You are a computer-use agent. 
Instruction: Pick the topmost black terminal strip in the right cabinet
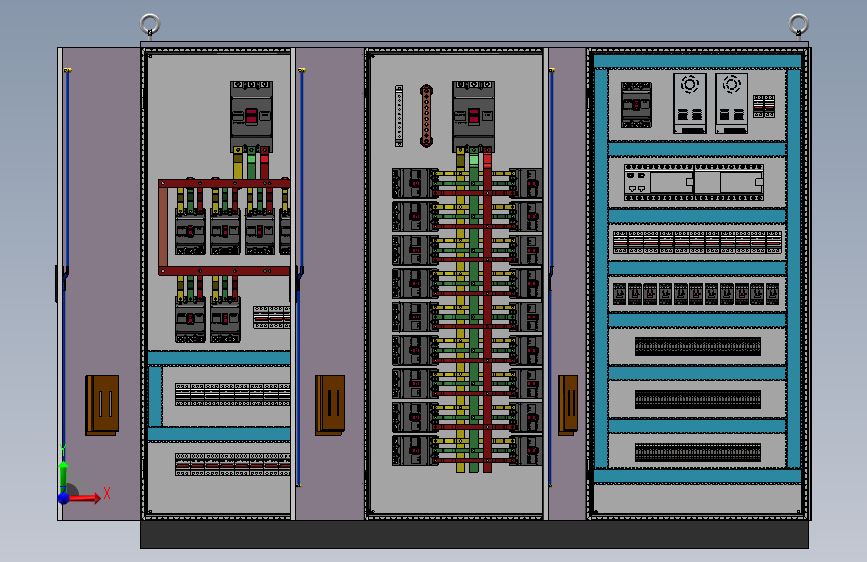[698, 346]
